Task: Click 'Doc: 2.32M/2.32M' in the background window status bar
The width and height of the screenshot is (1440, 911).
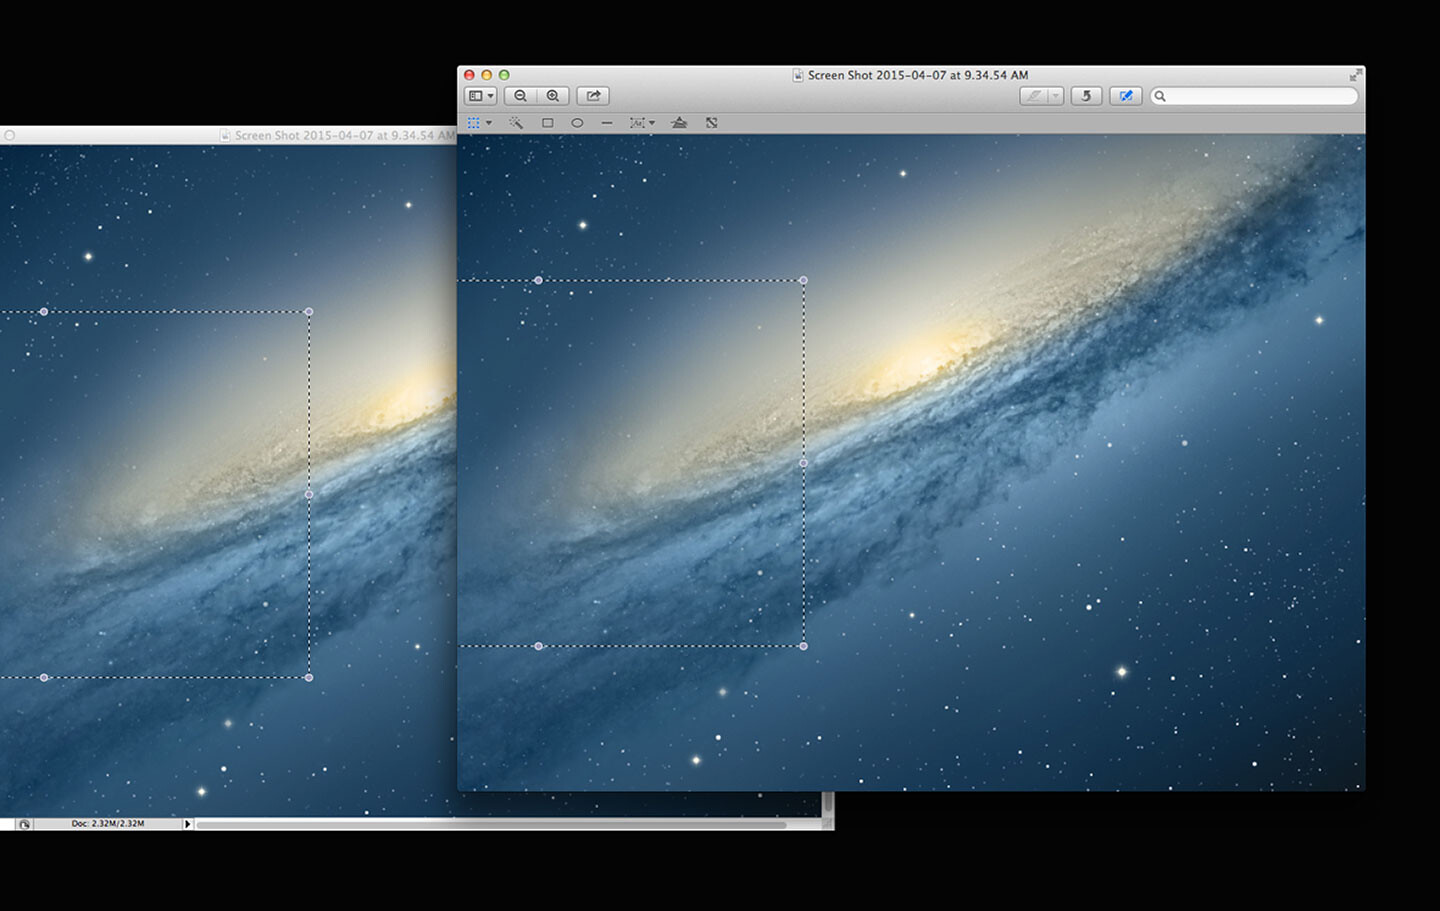Action: click(x=108, y=824)
